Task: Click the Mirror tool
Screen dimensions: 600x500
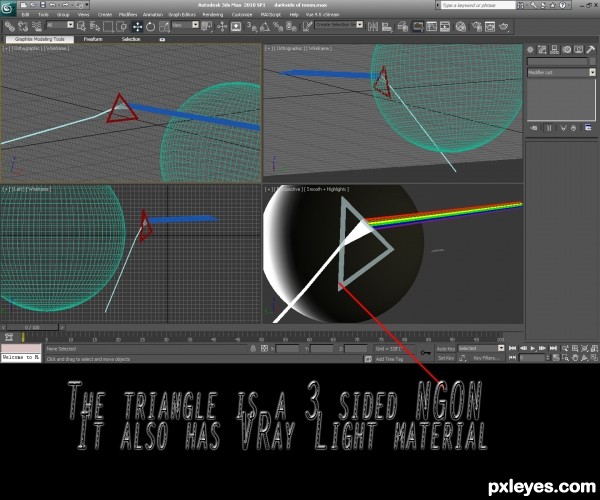Action: point(372,26)
